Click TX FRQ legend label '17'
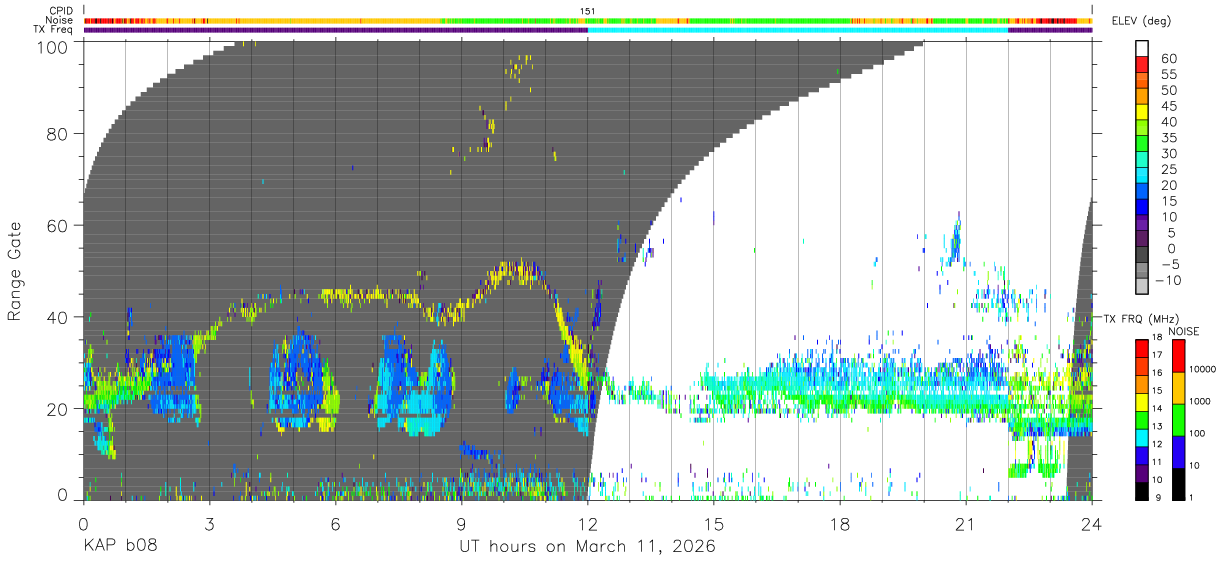 tap(1157, 355)
